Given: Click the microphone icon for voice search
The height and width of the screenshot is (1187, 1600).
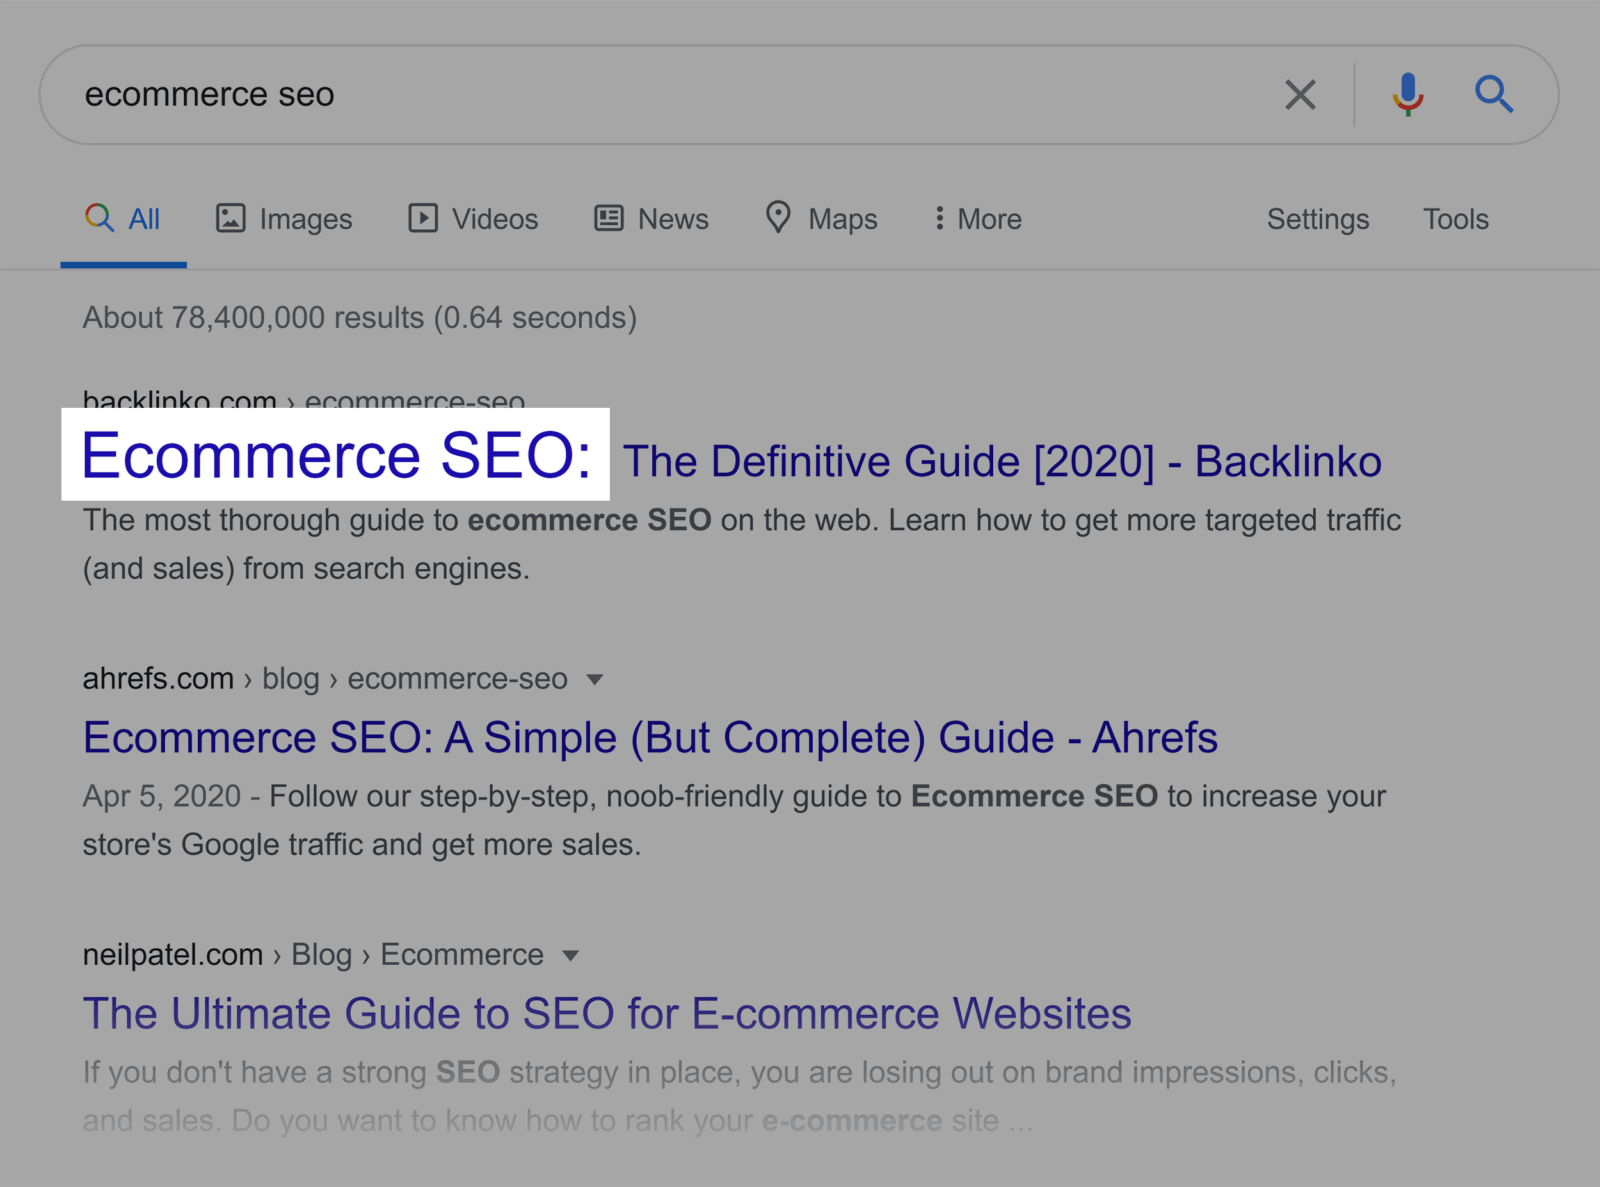Looking at the screenshot, I should [1406, 95].
